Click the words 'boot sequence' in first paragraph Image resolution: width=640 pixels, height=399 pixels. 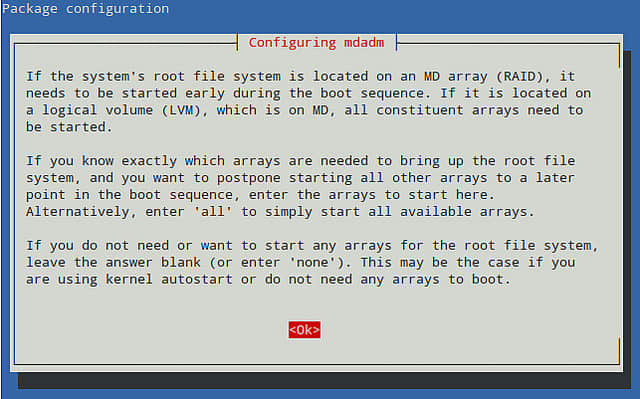372,93
